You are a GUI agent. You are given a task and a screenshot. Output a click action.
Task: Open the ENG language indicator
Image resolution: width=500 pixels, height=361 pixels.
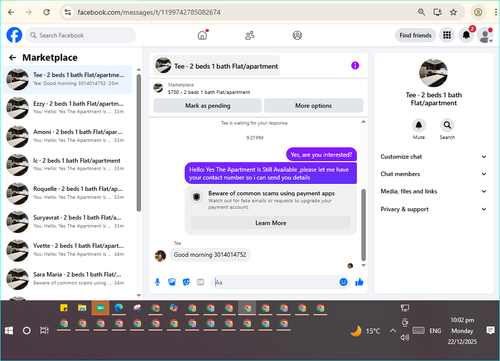click(435, 331)
